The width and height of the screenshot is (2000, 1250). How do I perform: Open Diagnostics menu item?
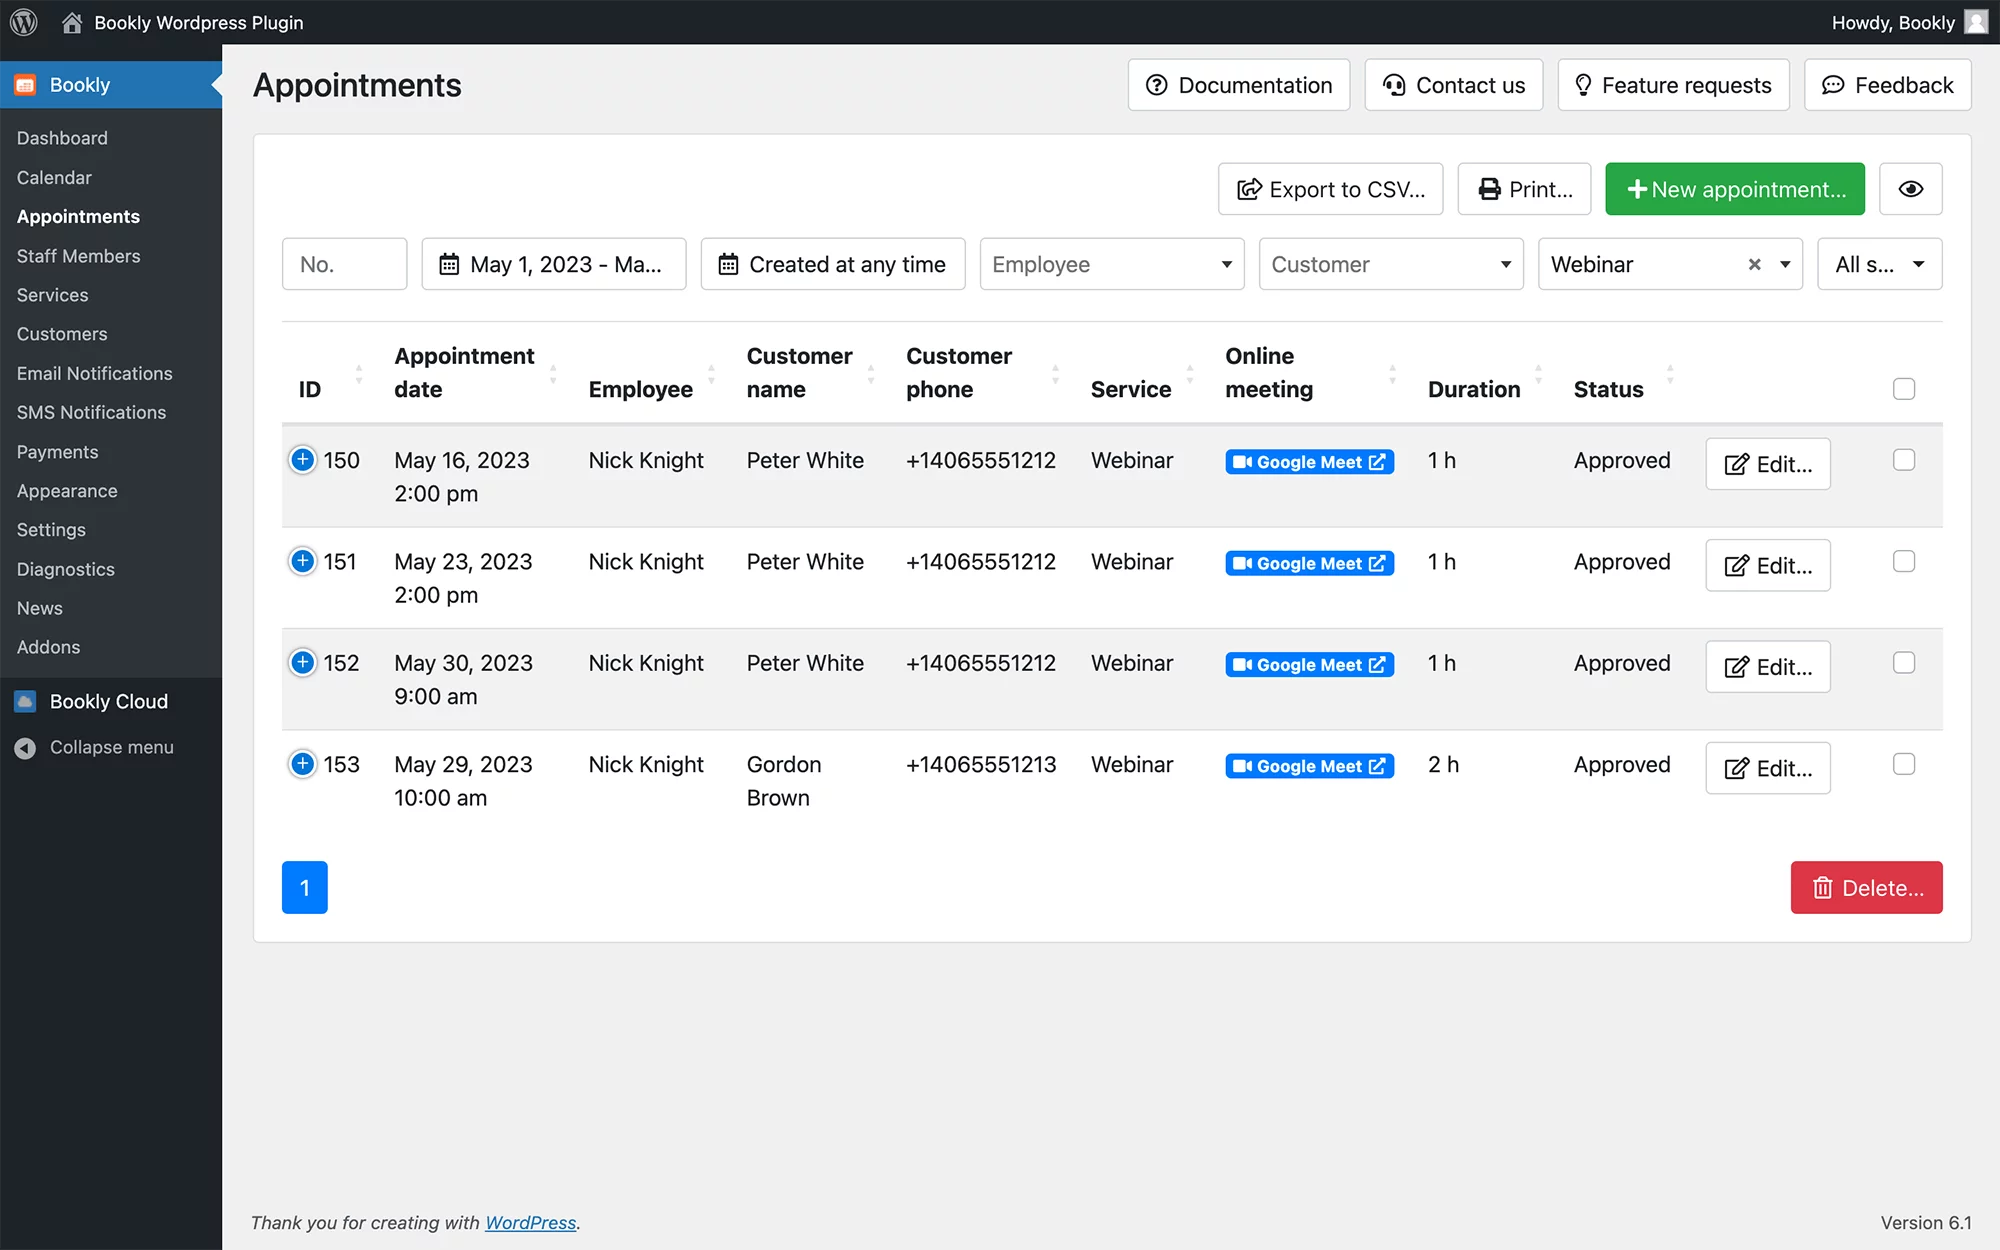pos(65,569)
